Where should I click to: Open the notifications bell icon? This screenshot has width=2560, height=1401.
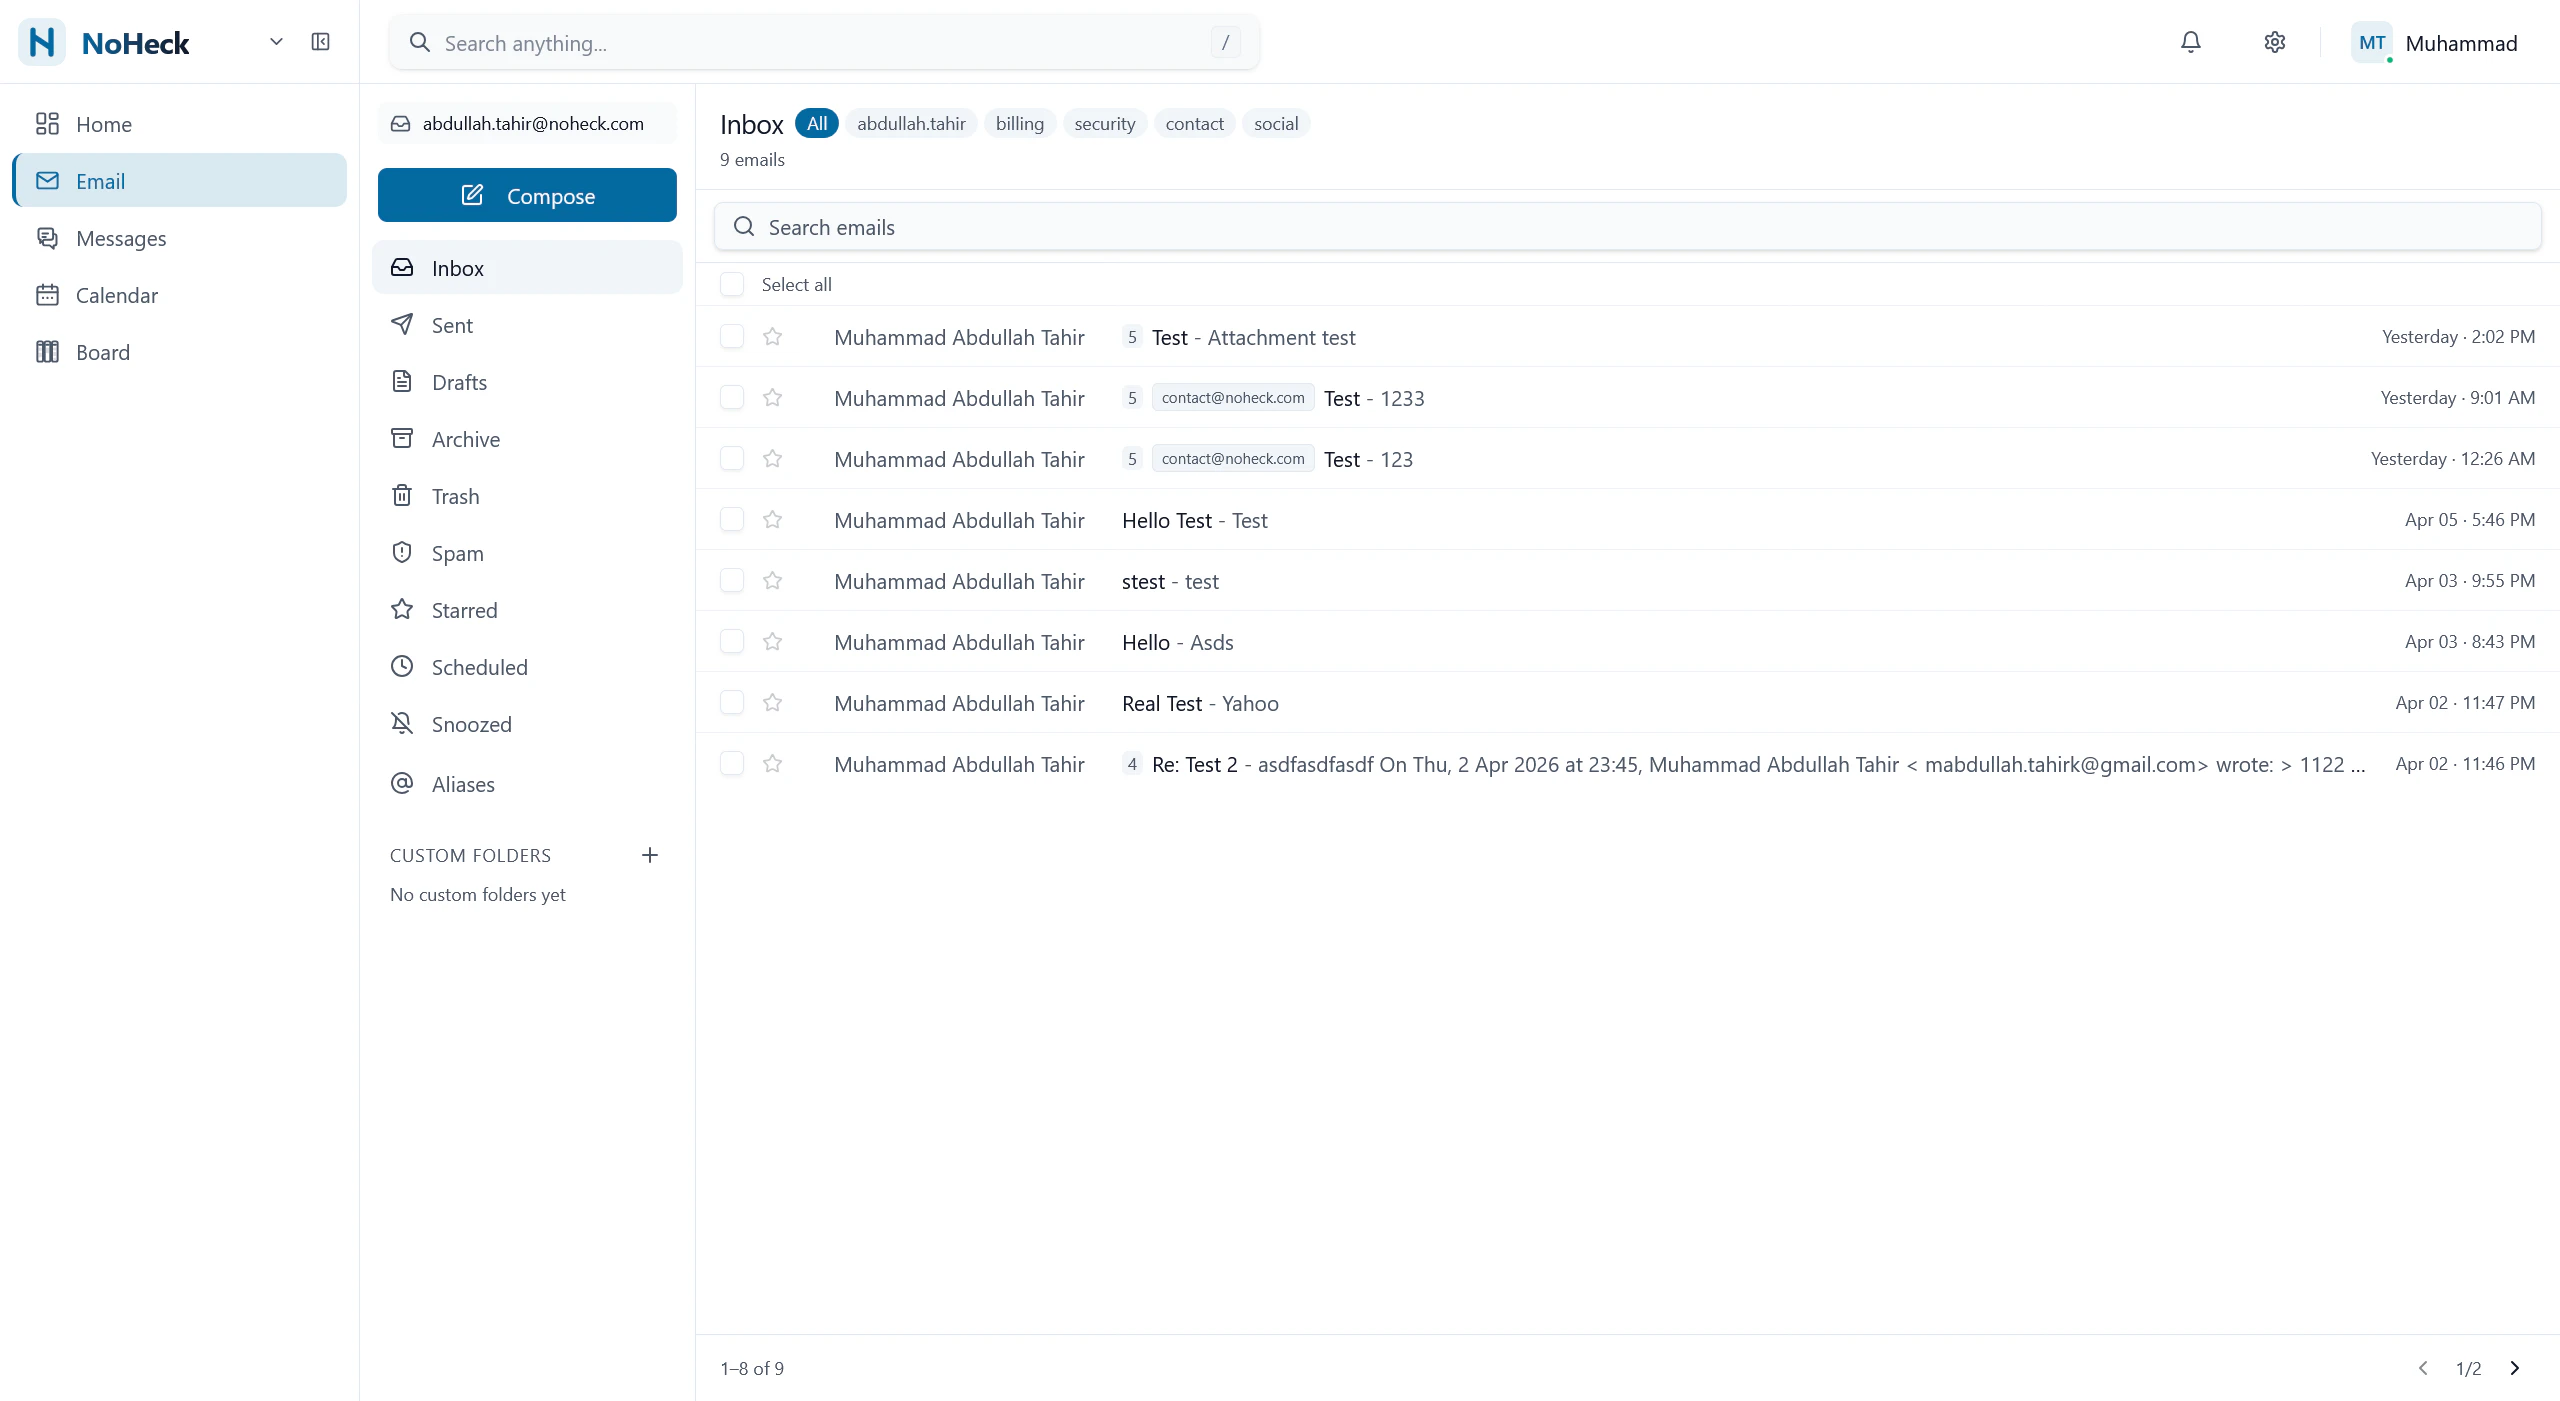click(2190, 42)
